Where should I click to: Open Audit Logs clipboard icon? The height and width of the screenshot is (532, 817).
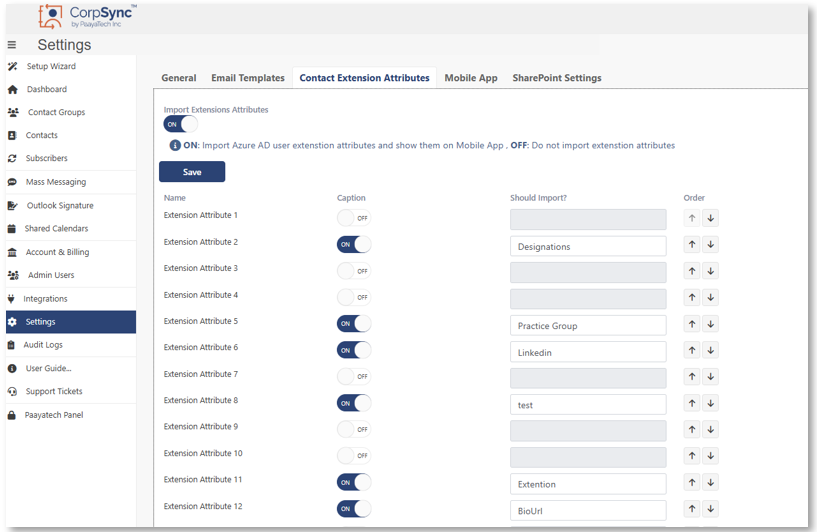click(11, 345)
